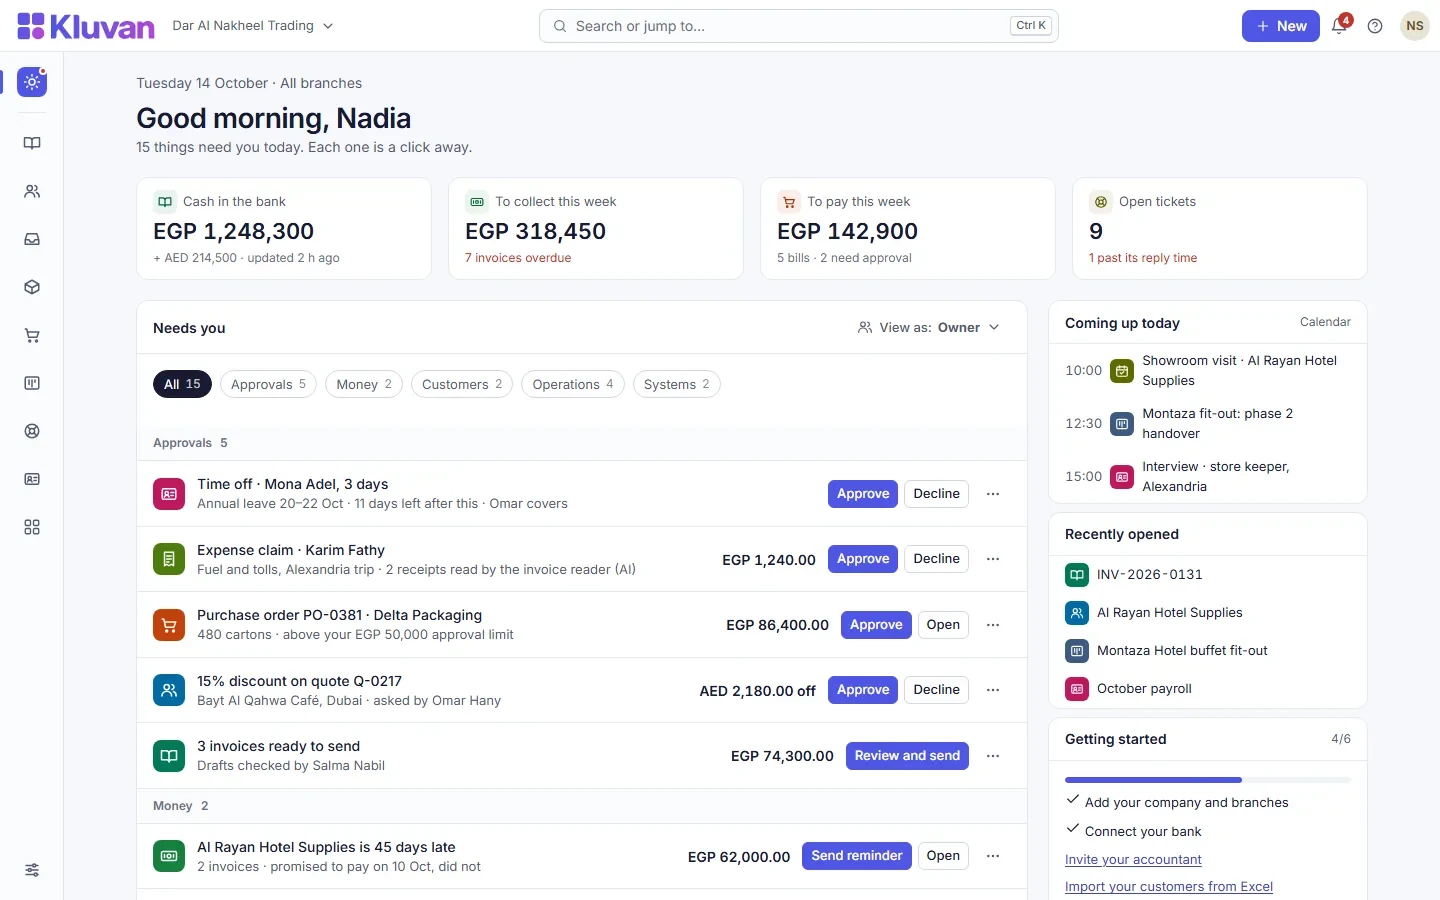The image size is (1440, 900).
Task: Click the Kluvan logo
Action: coord(86,26)
